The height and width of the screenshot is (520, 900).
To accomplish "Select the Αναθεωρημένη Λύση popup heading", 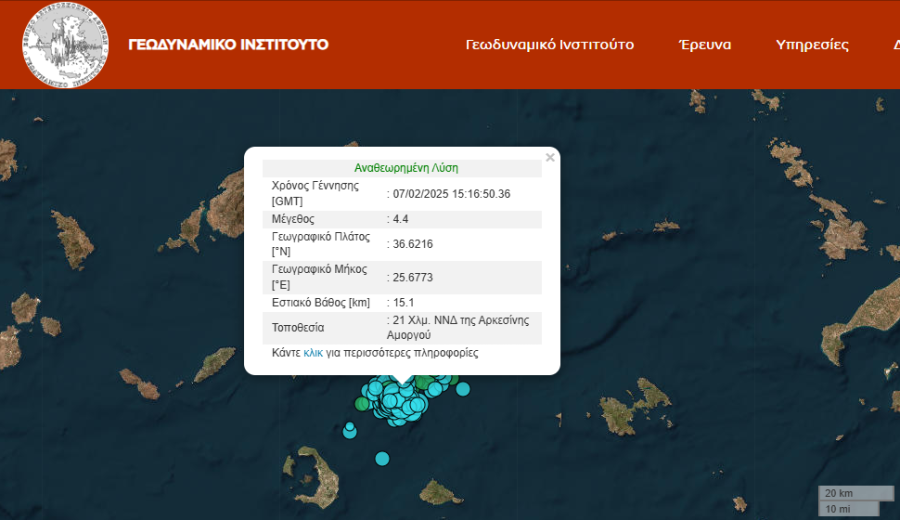I will (406, 168).
